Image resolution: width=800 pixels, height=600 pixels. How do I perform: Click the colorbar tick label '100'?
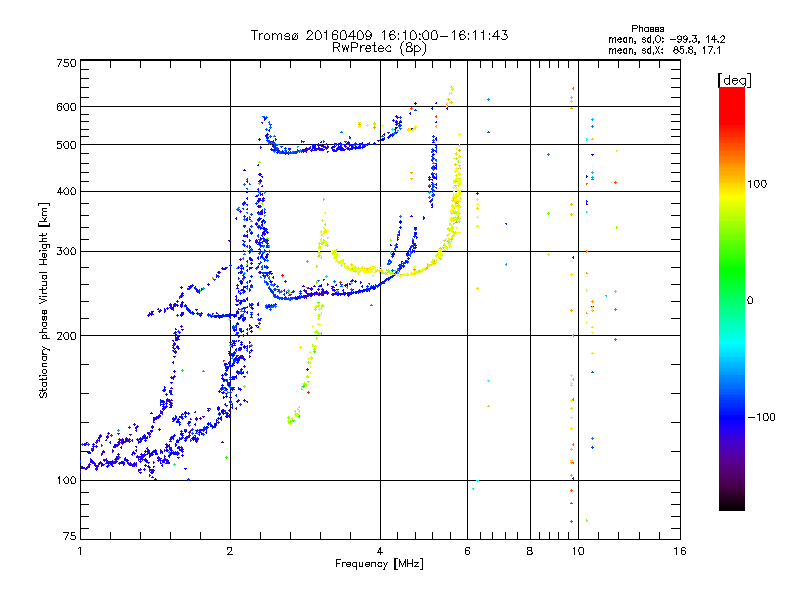point(757,184)
